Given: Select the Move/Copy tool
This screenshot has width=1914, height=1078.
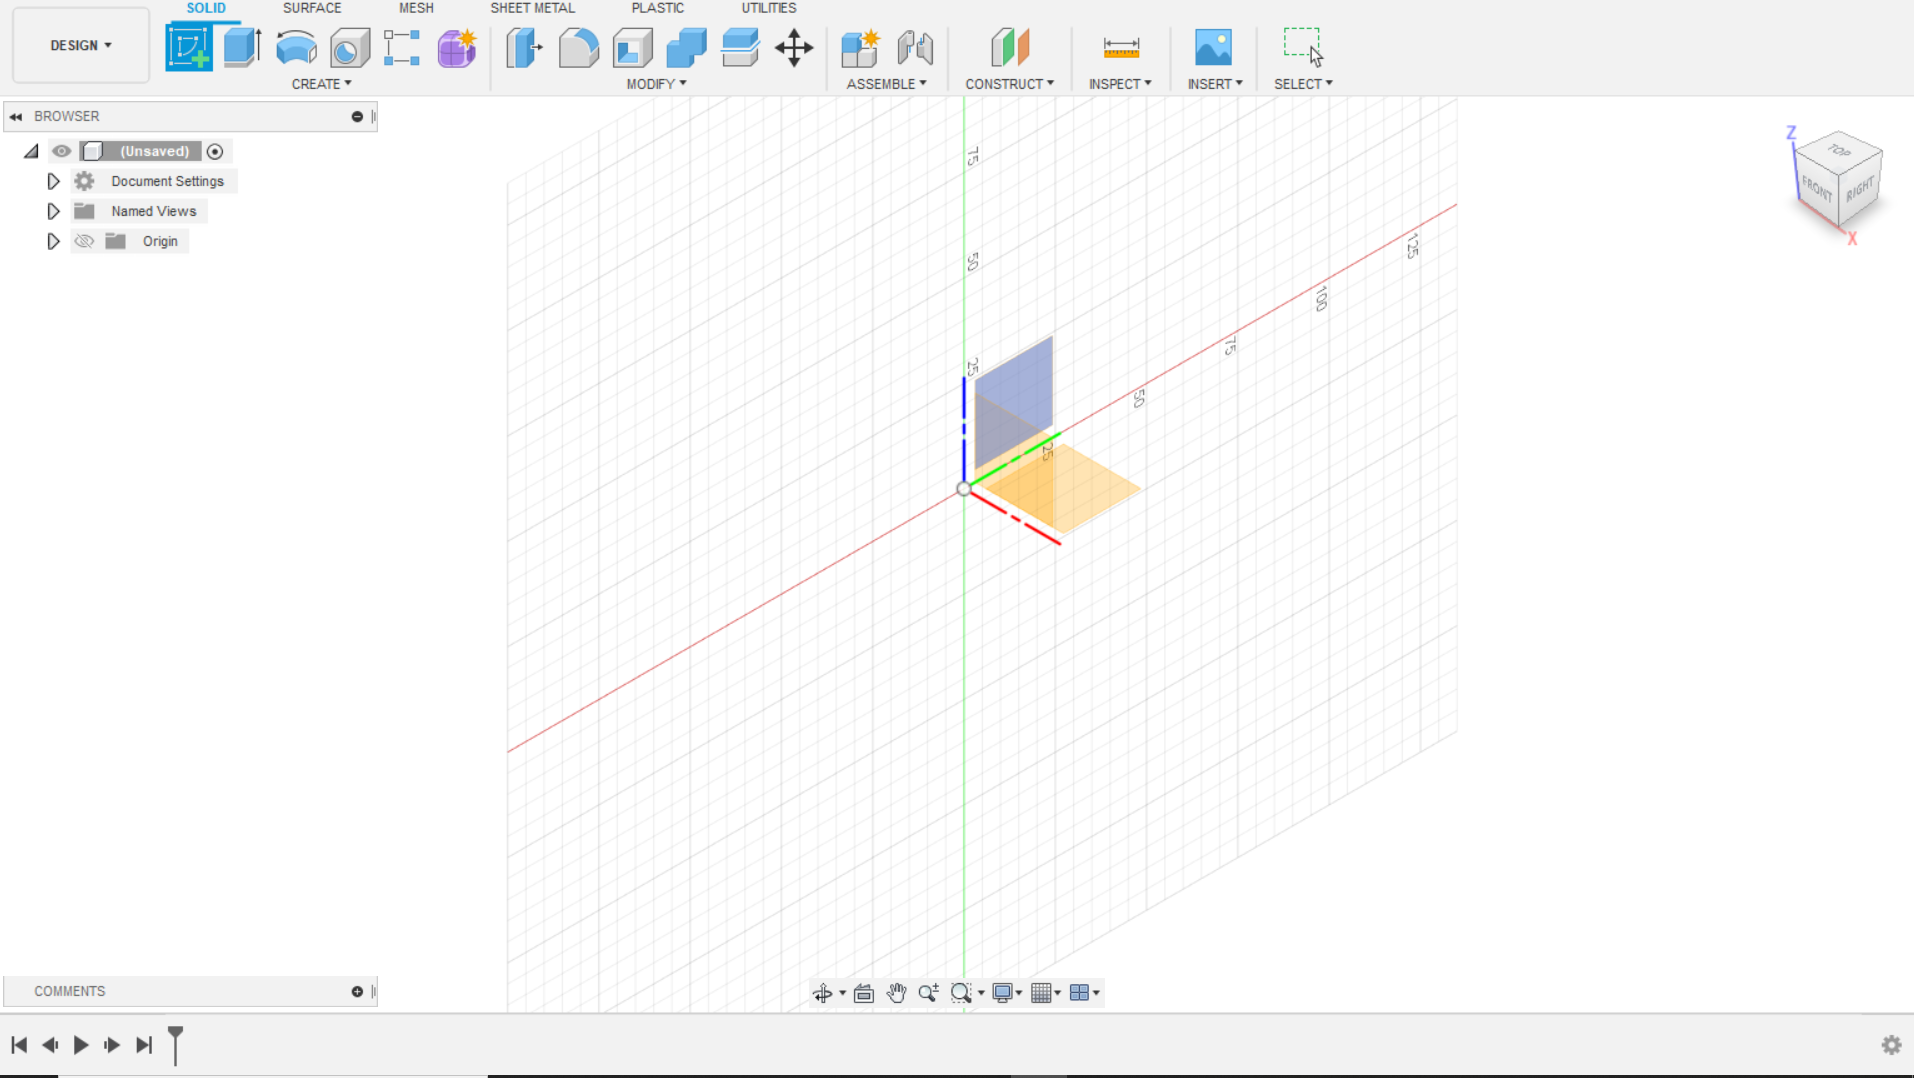Looking at the screenshot, I should tap(794, 48).
